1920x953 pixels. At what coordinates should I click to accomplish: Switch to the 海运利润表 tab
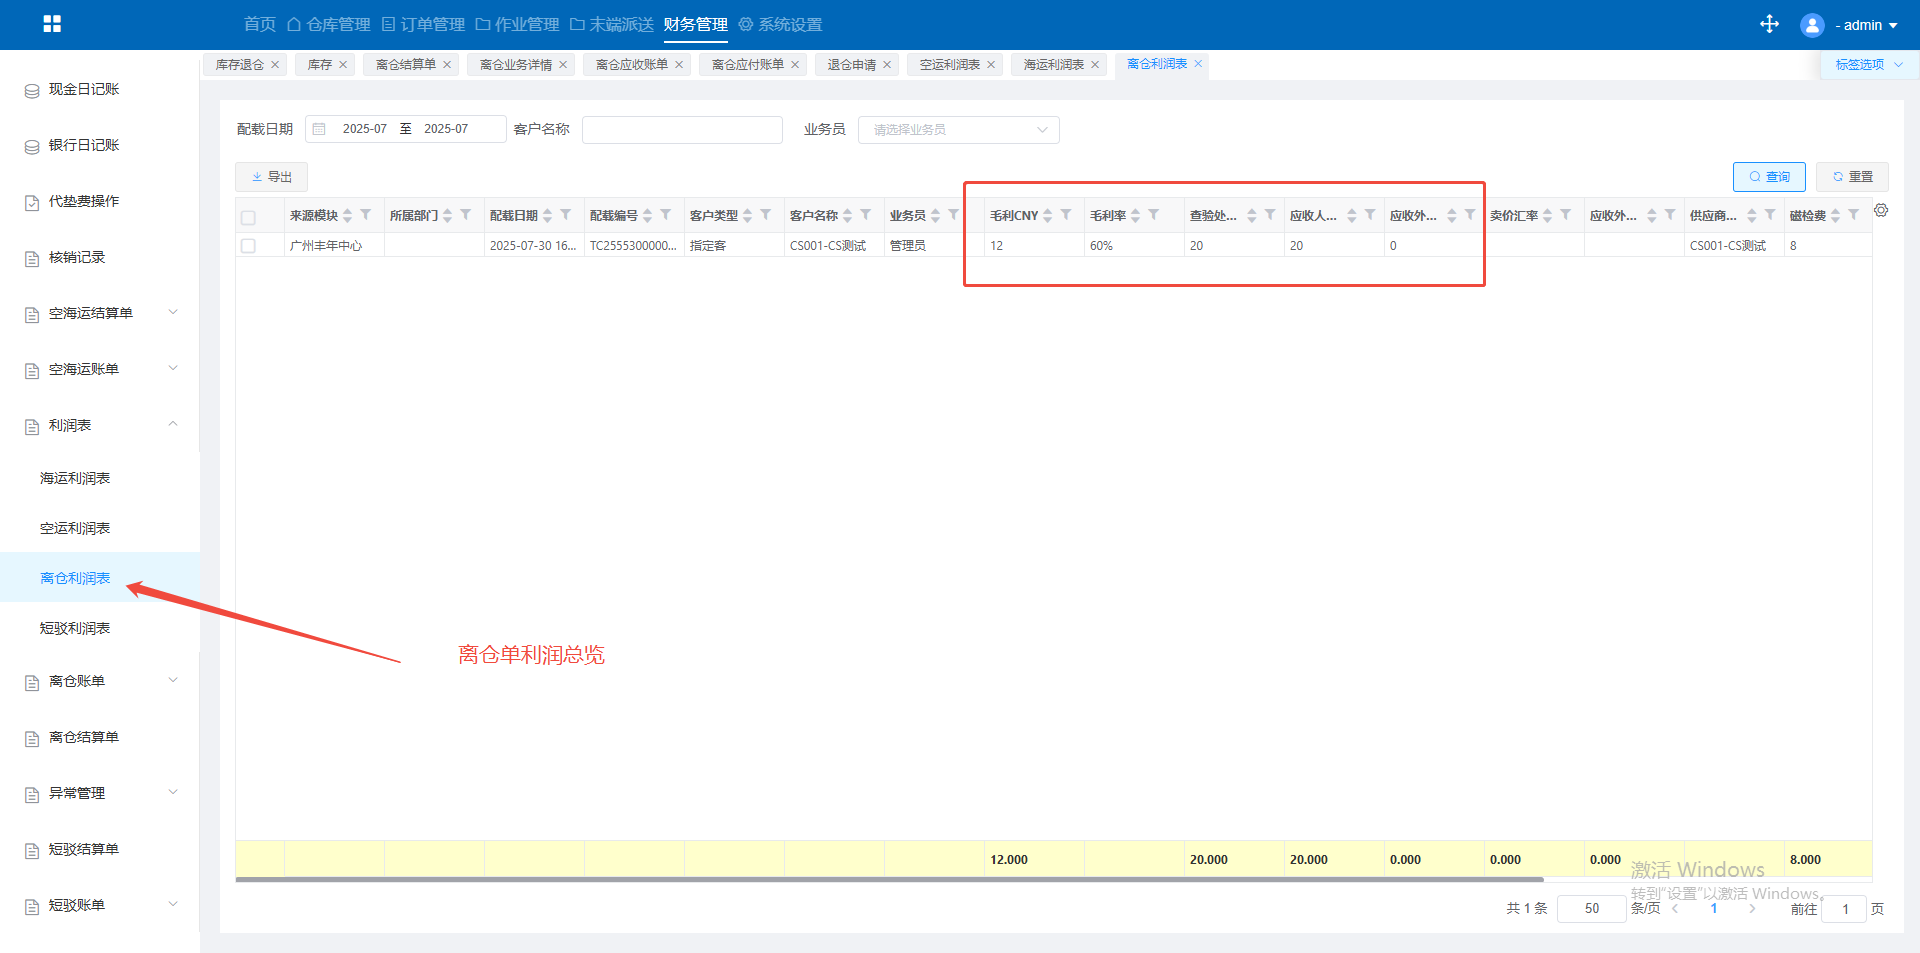click(1053, 65)
